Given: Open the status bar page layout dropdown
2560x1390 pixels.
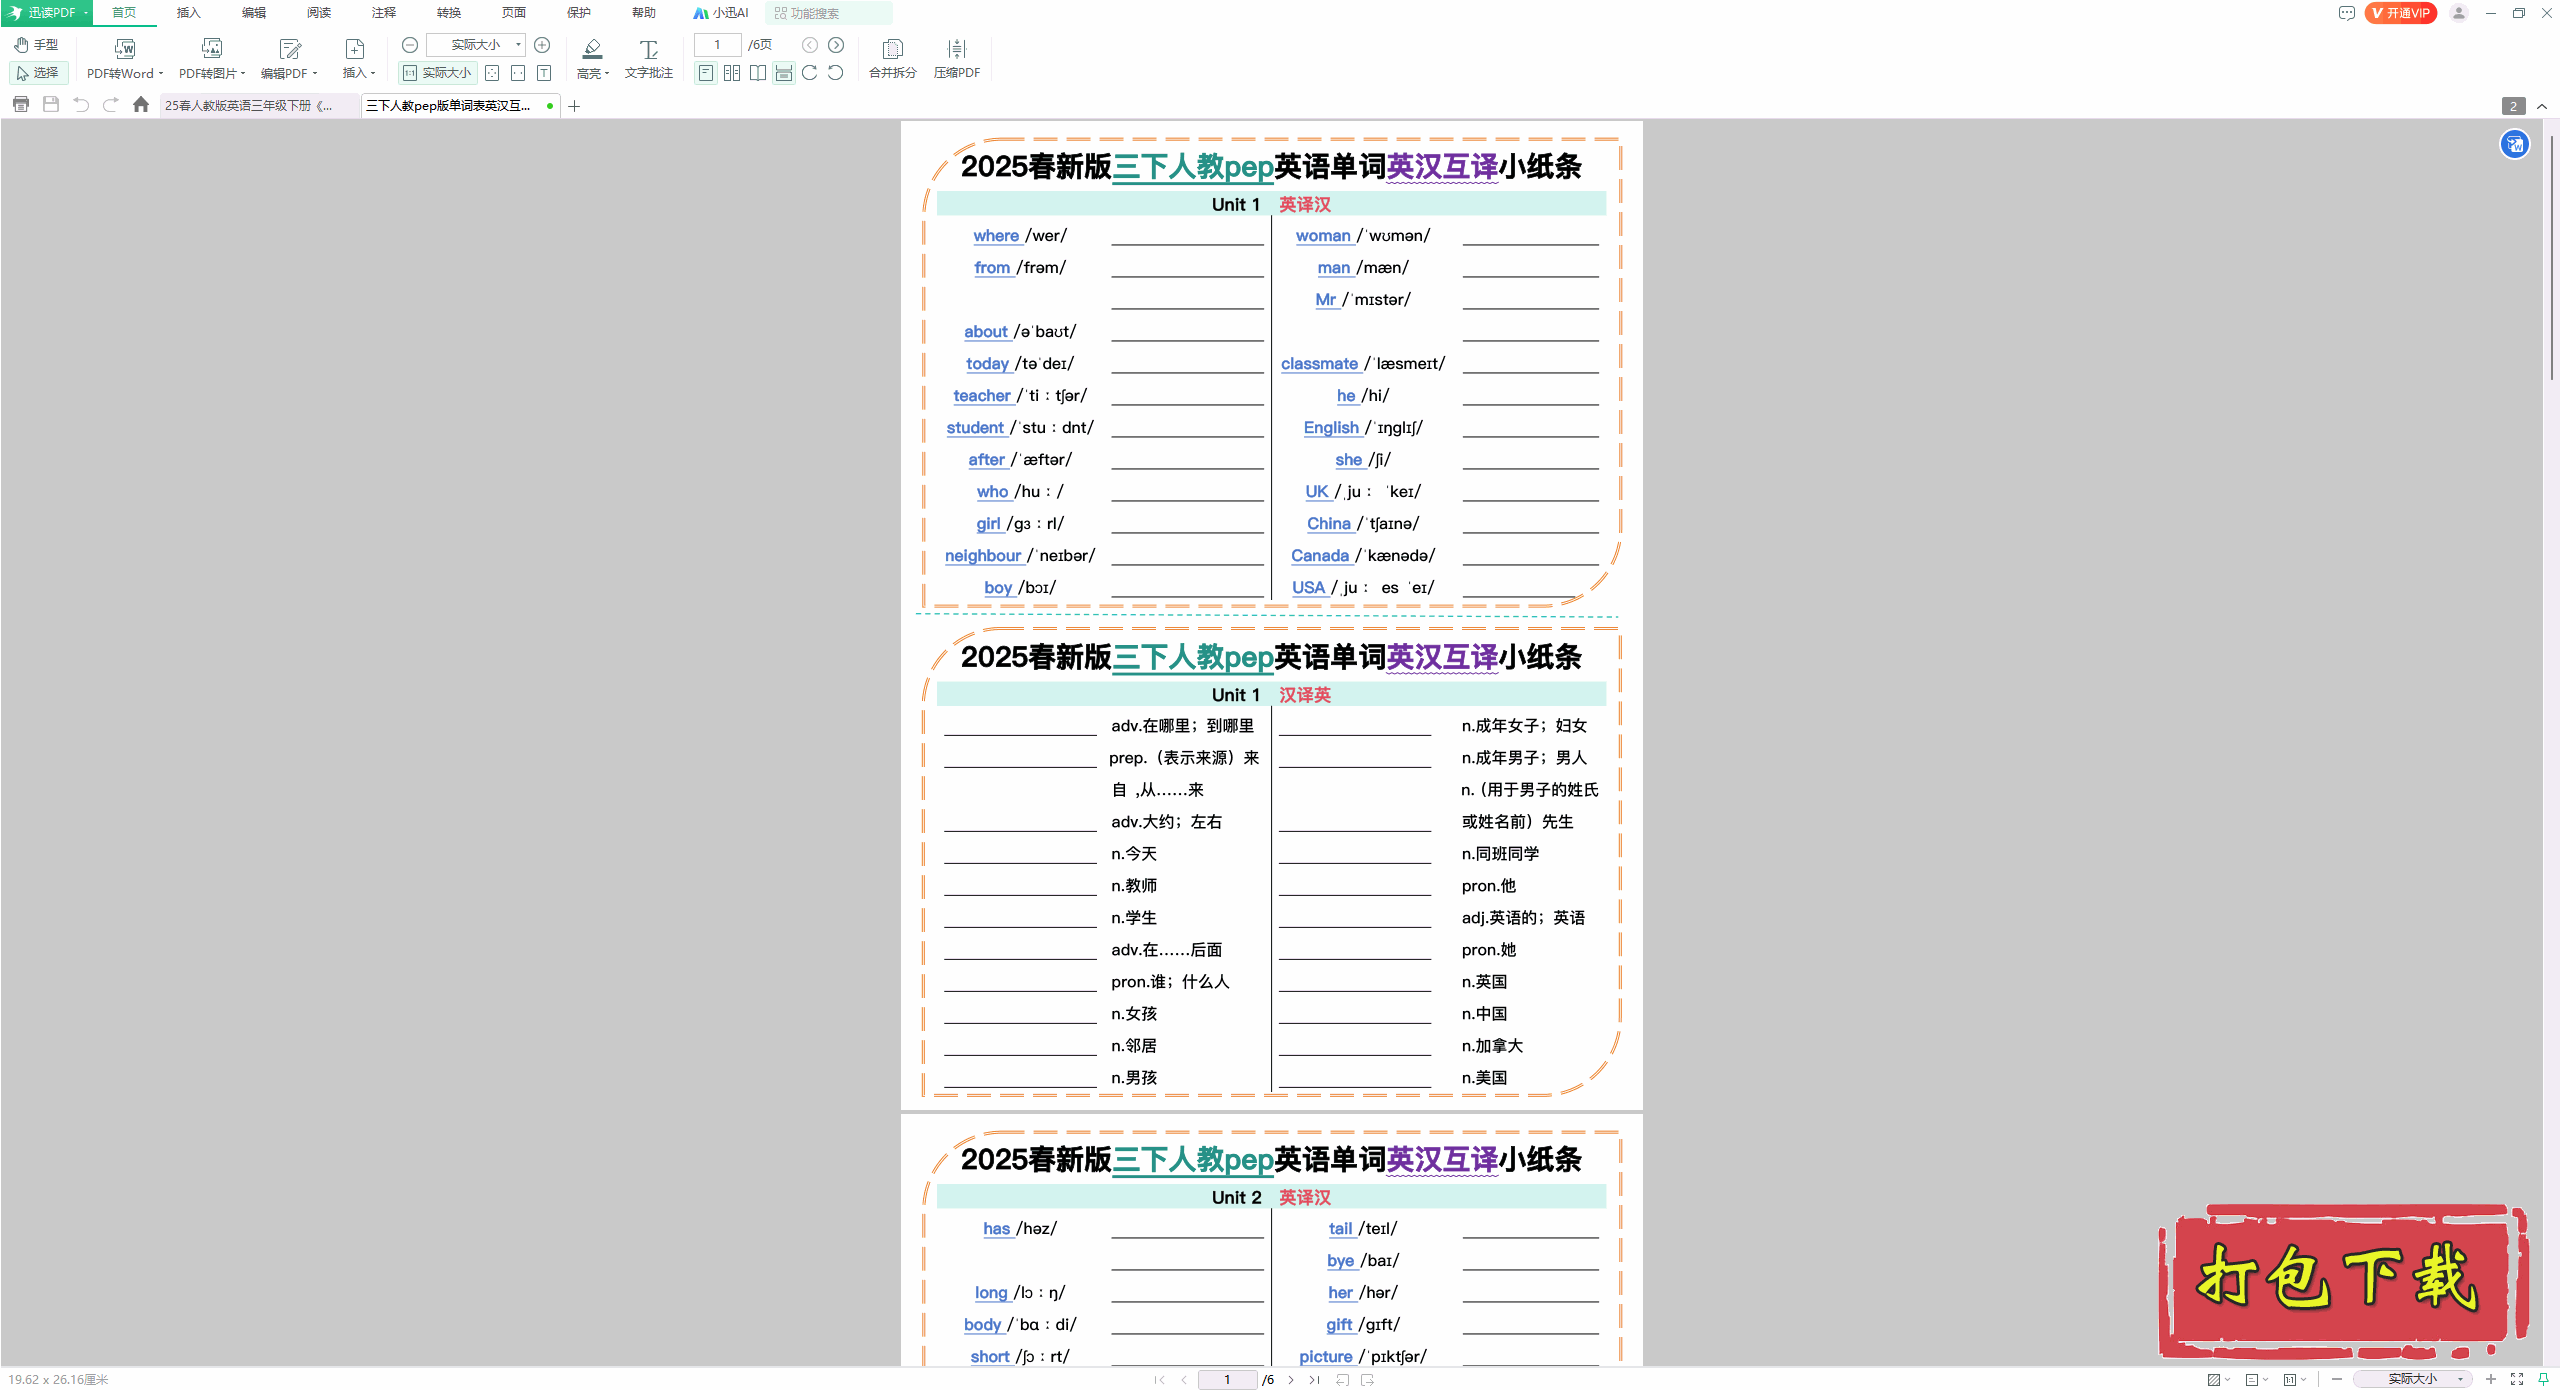Looking at the screenshot, I should [x=2256, y=1380].
